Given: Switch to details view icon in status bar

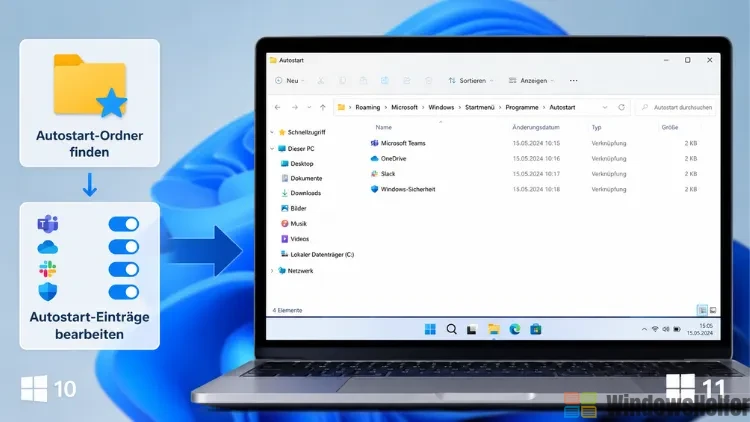Looking at the screenshot, I should pyautogui.click(x=702, y=311).
